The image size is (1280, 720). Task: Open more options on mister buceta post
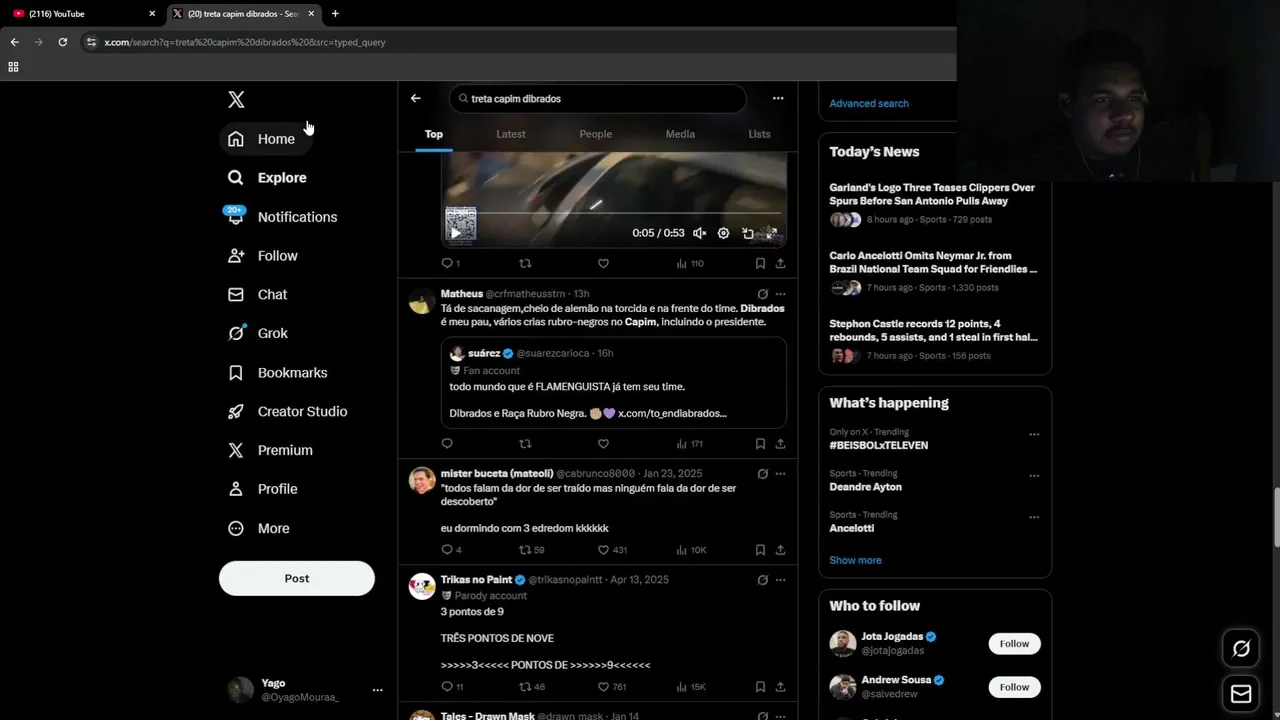(781, 473)
